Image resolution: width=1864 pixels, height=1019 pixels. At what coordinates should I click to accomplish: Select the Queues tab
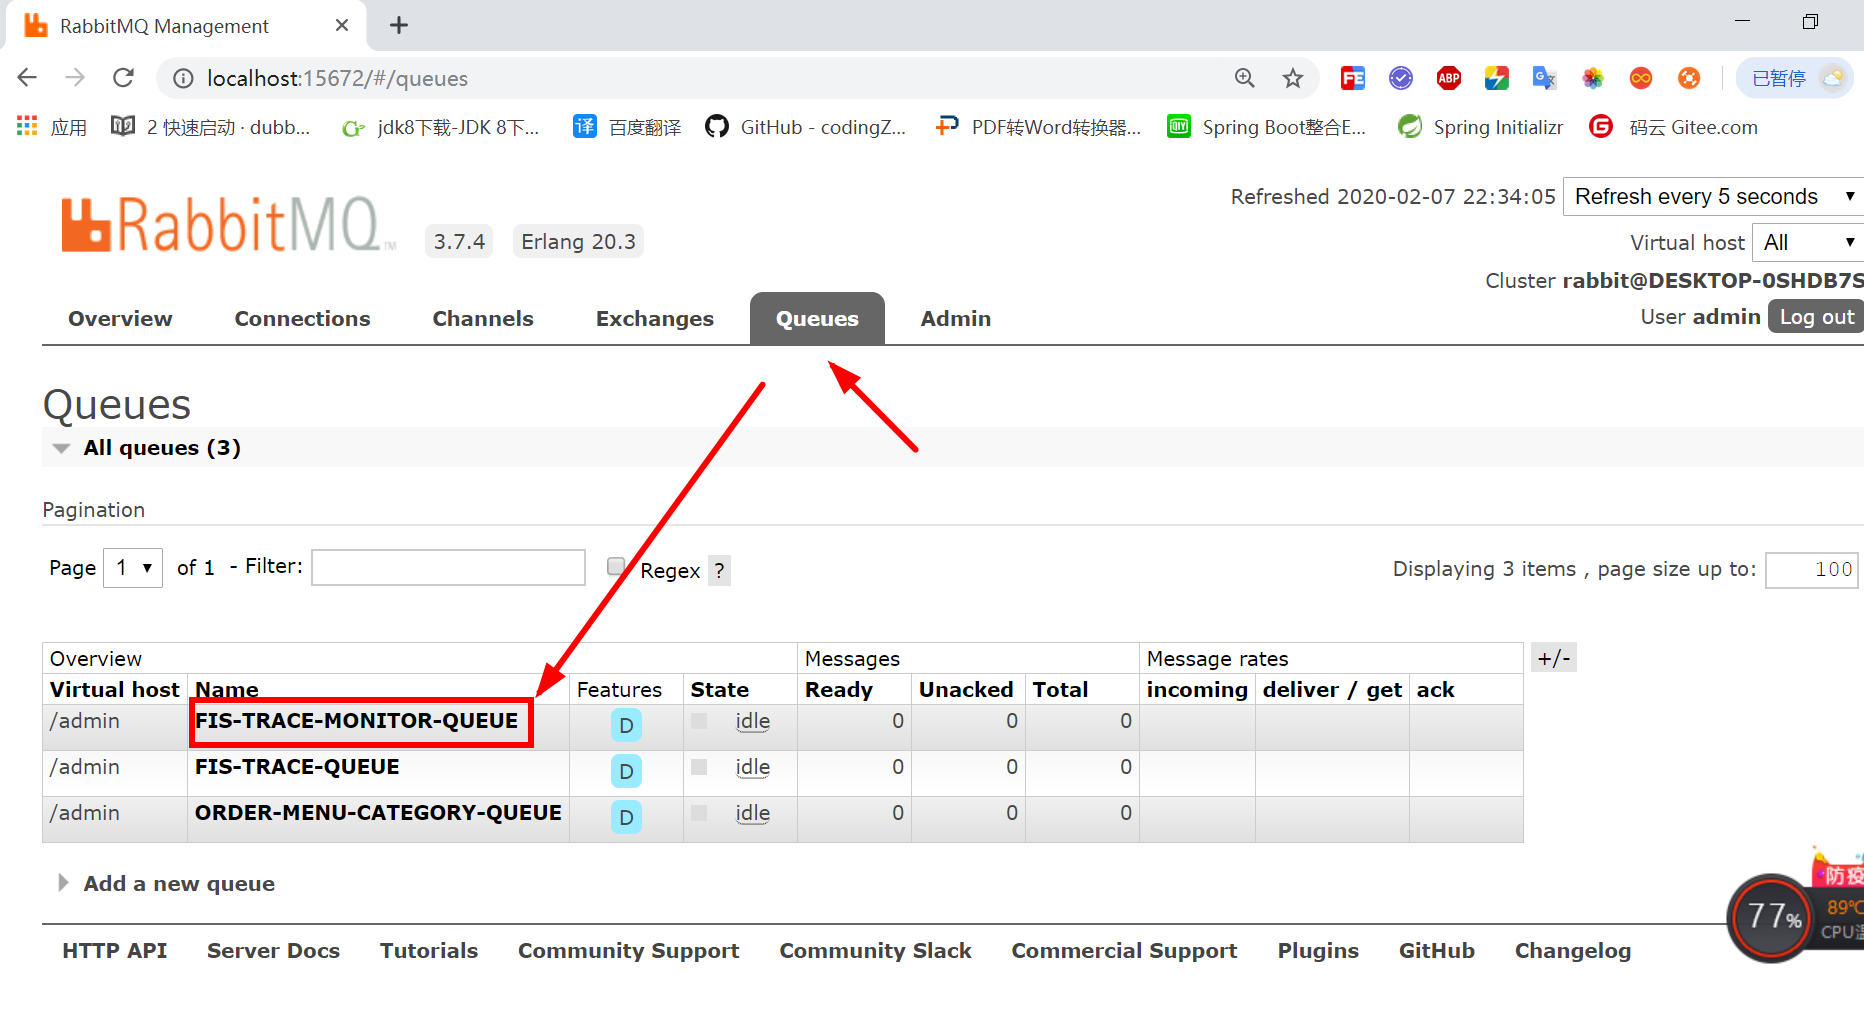pos(817,318)
